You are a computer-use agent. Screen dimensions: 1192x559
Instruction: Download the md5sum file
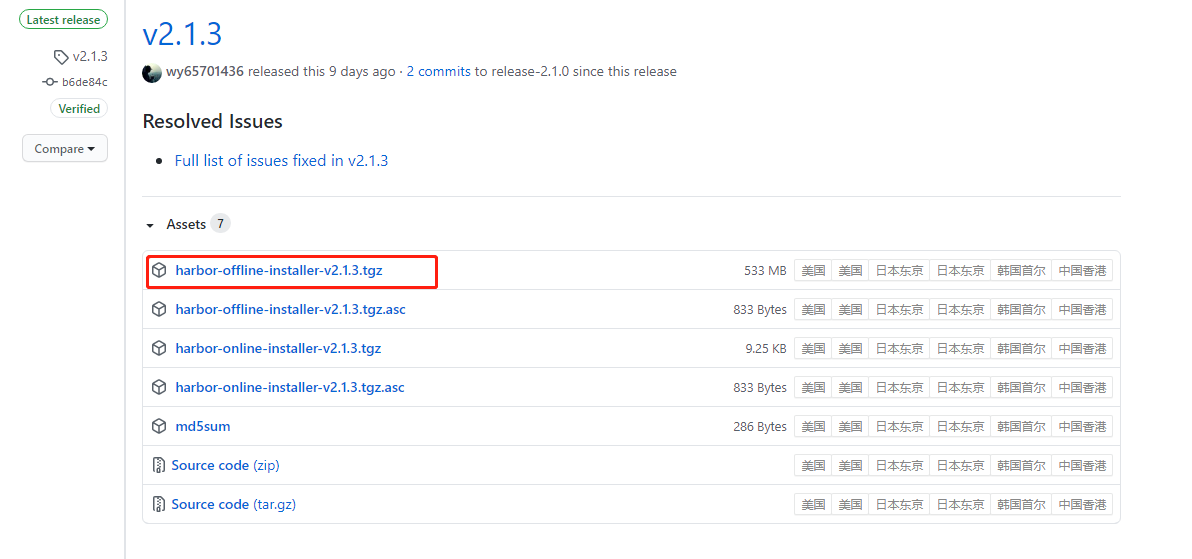coord(203,426)
